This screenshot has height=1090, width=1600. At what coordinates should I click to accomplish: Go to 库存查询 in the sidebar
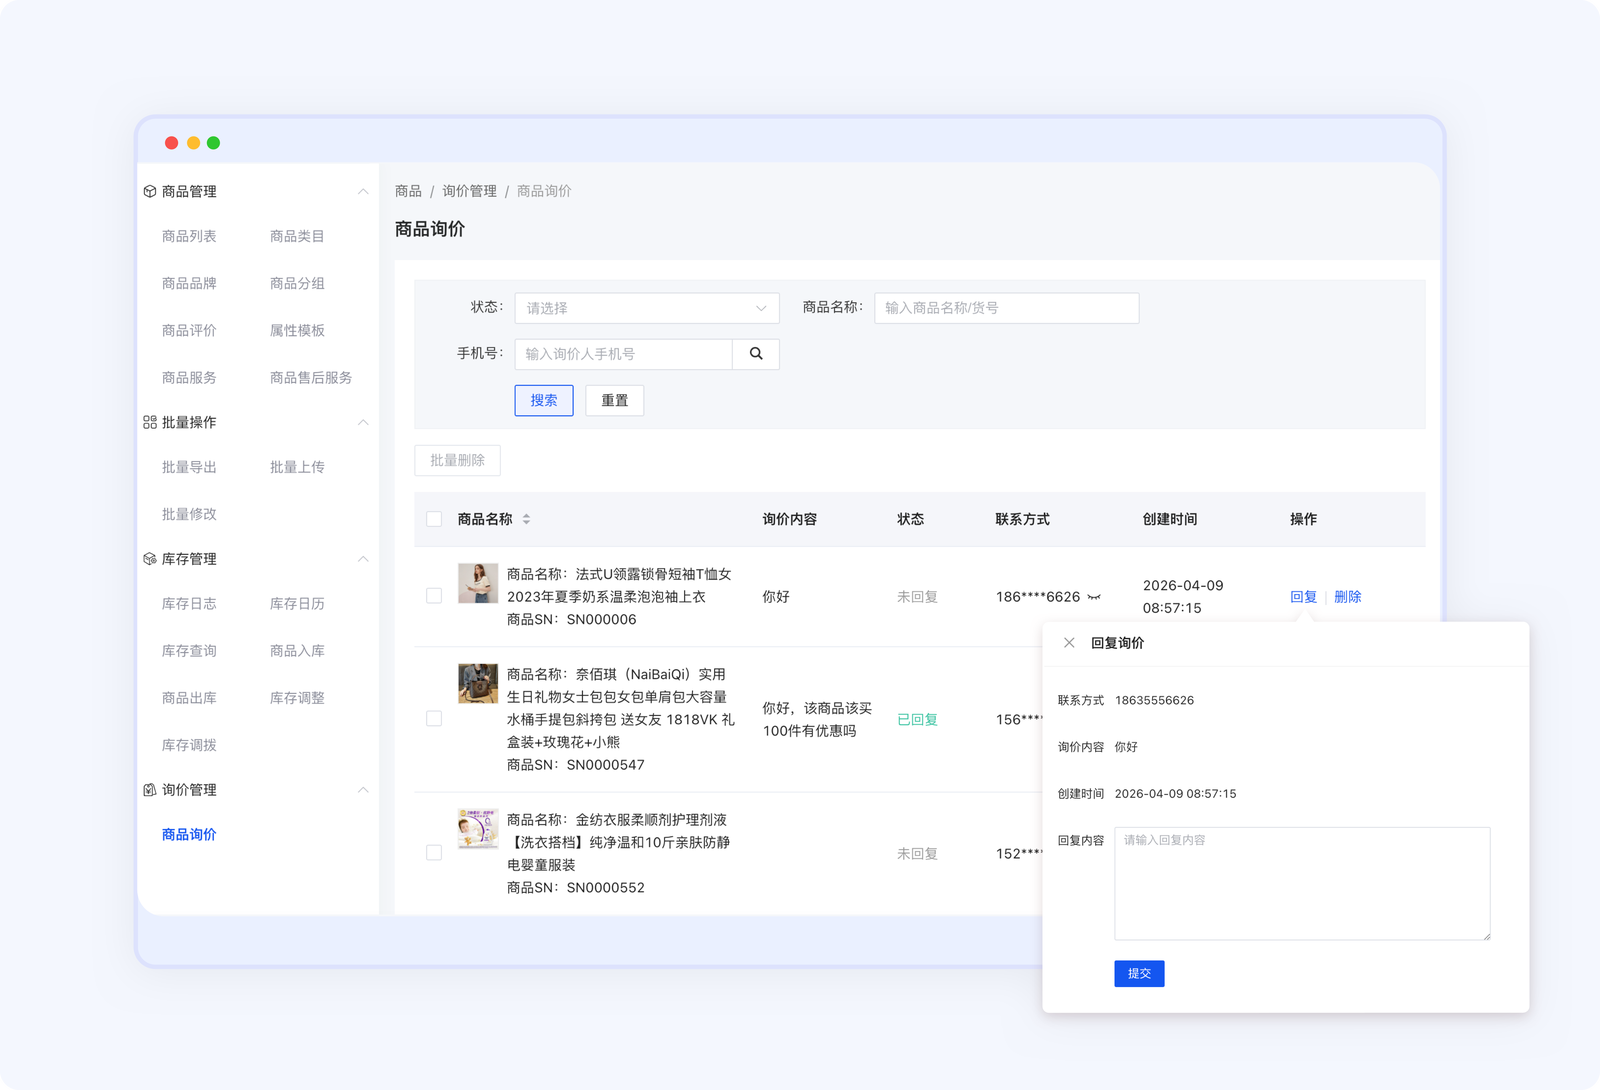[189, 651]
